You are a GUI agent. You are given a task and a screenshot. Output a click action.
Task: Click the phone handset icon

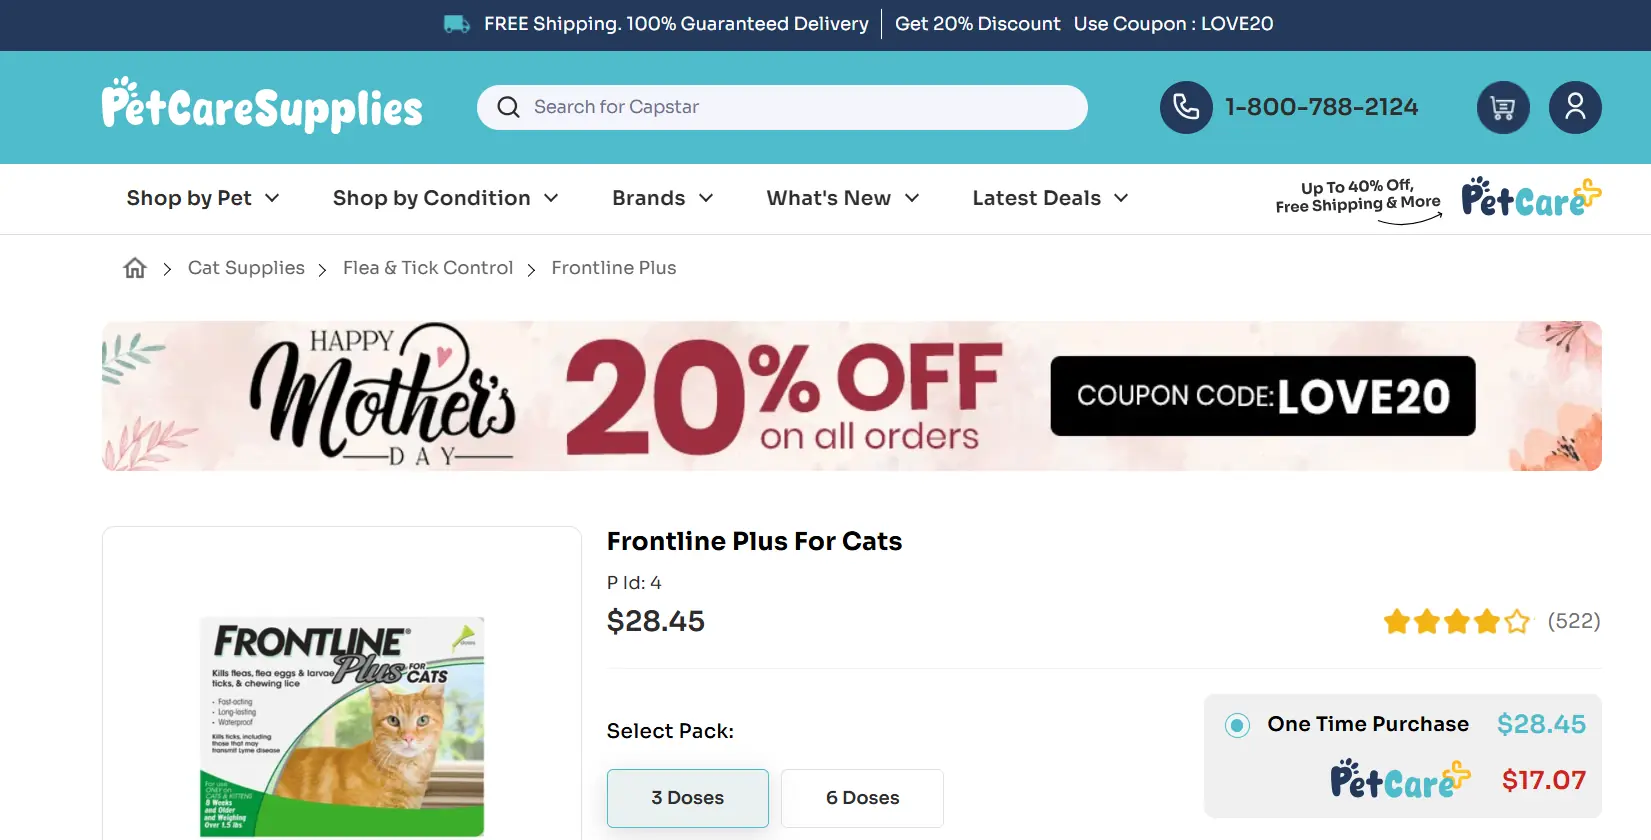[1186, 107]
